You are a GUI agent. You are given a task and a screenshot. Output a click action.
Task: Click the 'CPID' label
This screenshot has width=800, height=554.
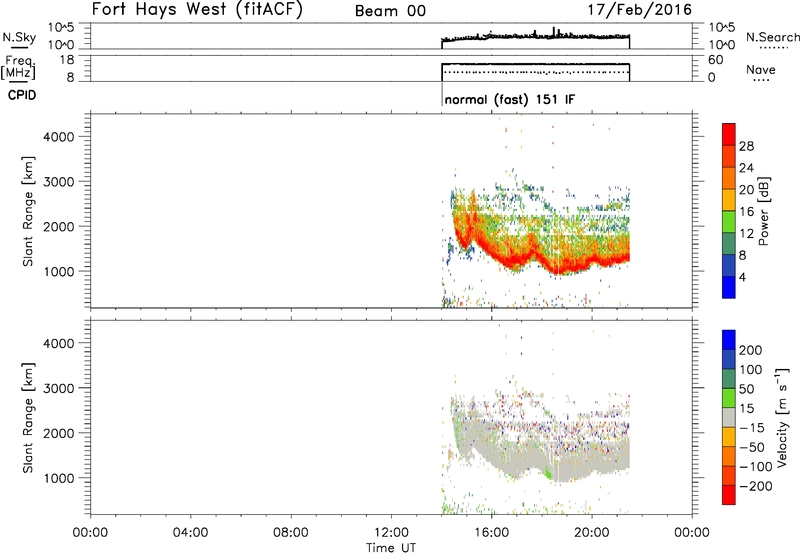coord(22,95)
